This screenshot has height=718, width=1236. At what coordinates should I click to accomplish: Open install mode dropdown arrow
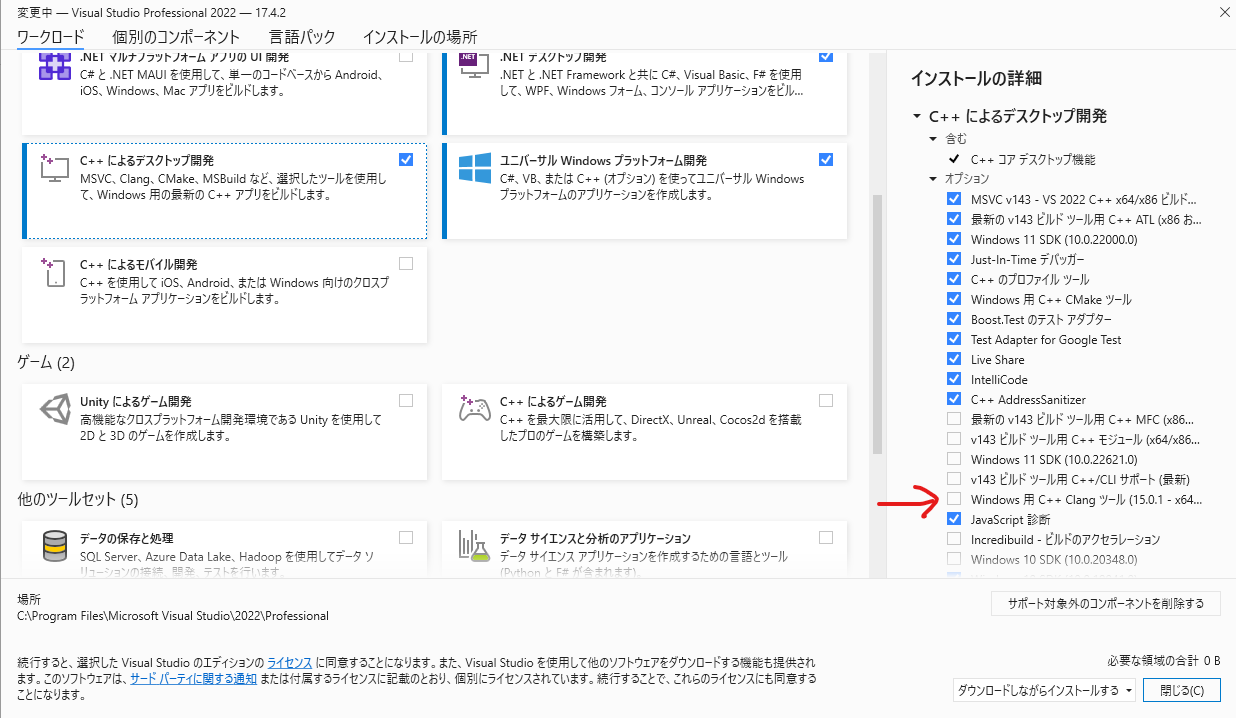1129,690
